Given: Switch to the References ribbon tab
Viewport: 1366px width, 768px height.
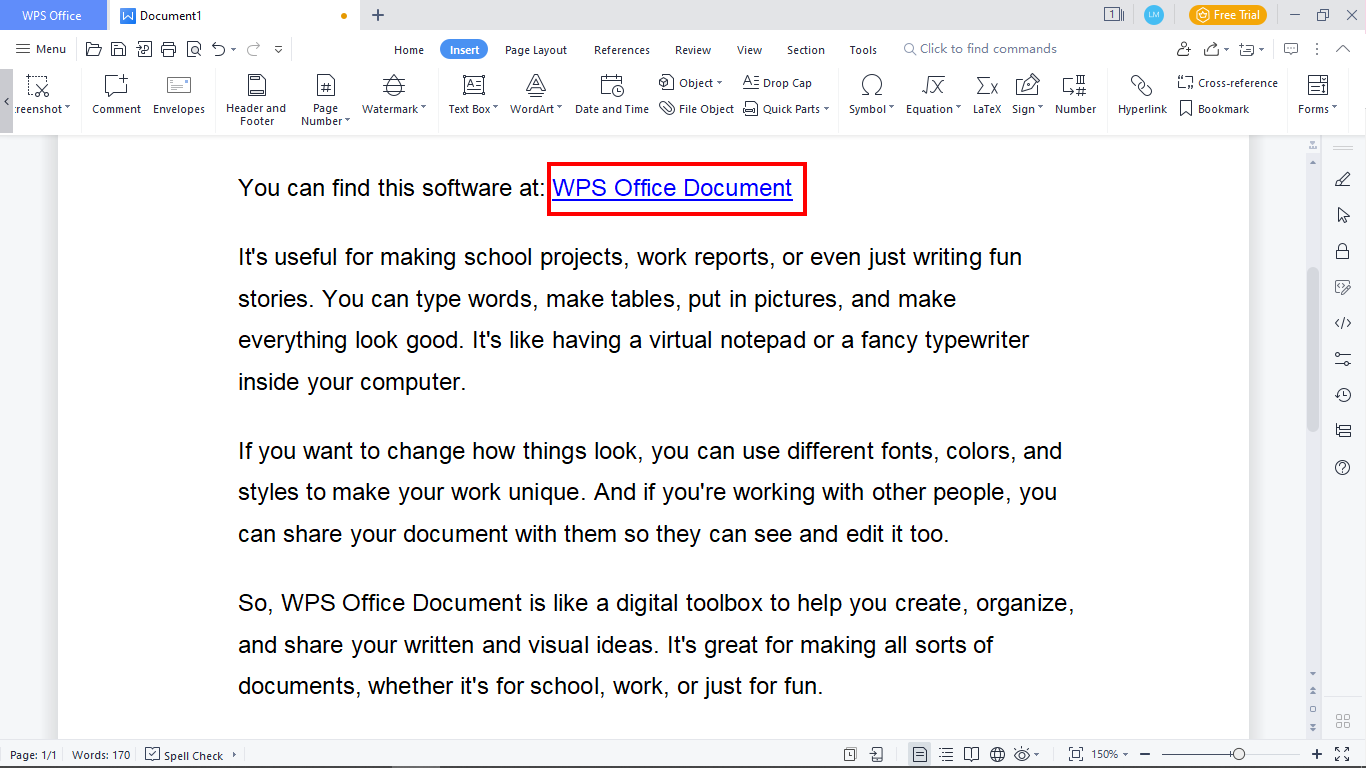Looking at the screenshot, I should pos(621,49).
